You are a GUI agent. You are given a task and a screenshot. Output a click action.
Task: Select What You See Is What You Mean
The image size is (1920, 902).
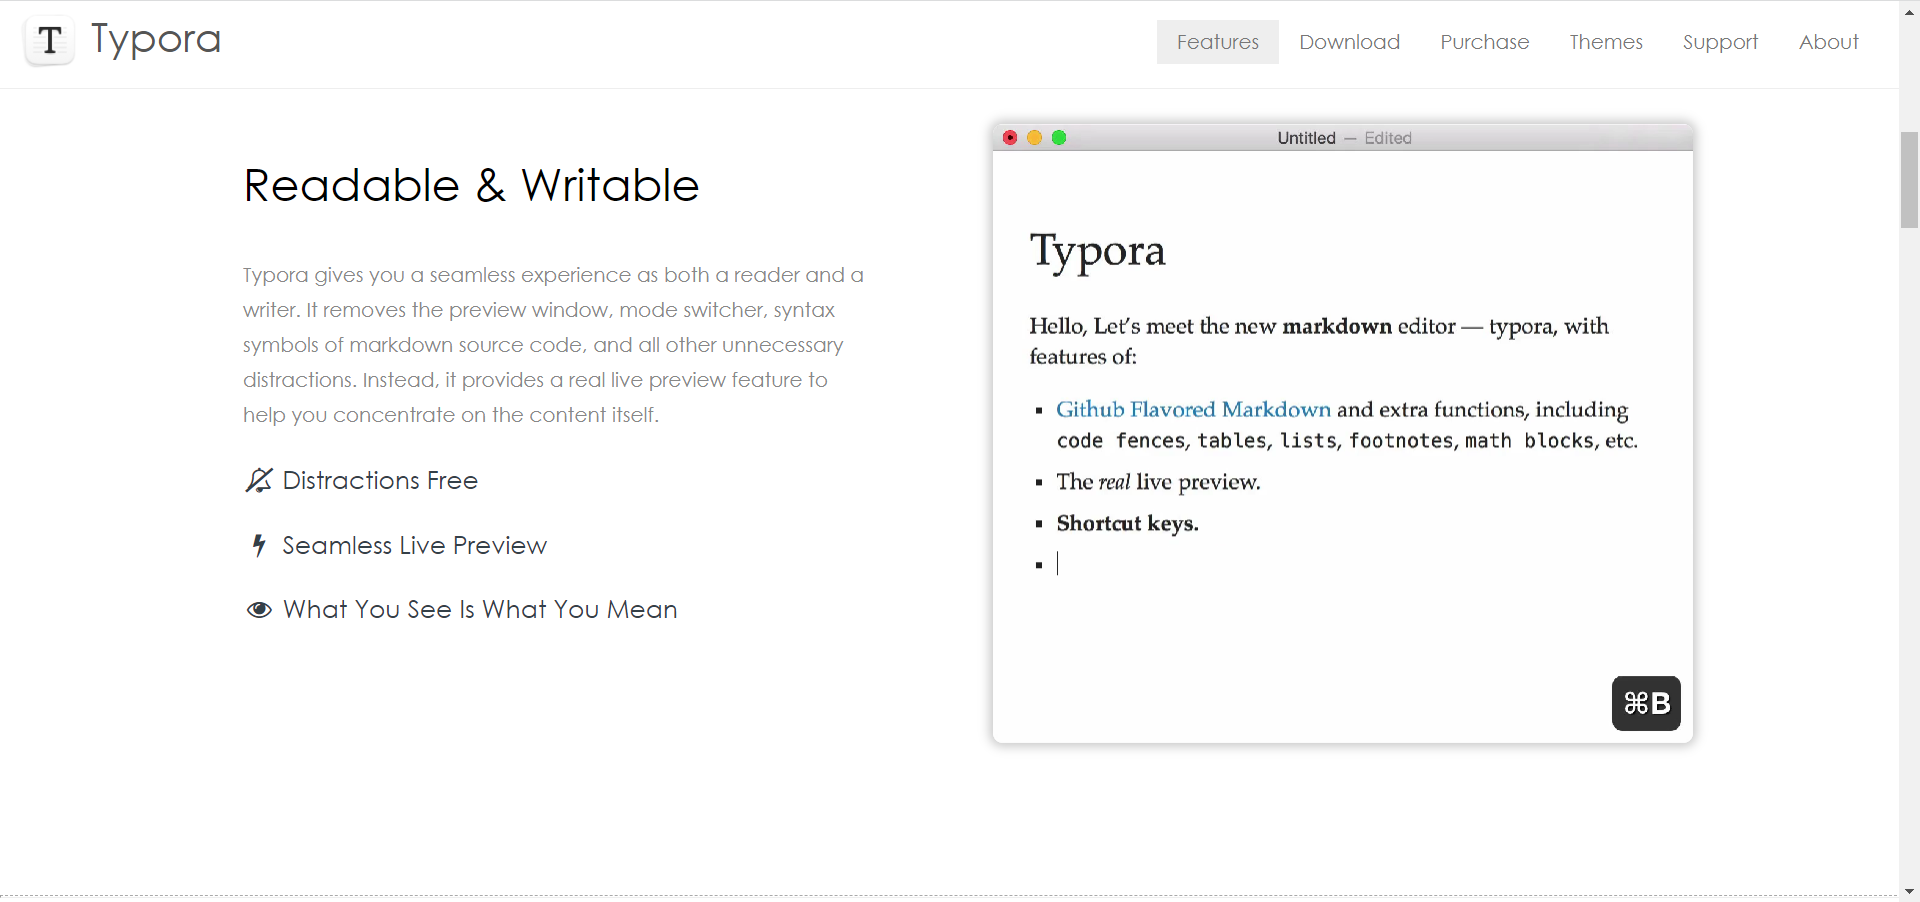(480, 610)
